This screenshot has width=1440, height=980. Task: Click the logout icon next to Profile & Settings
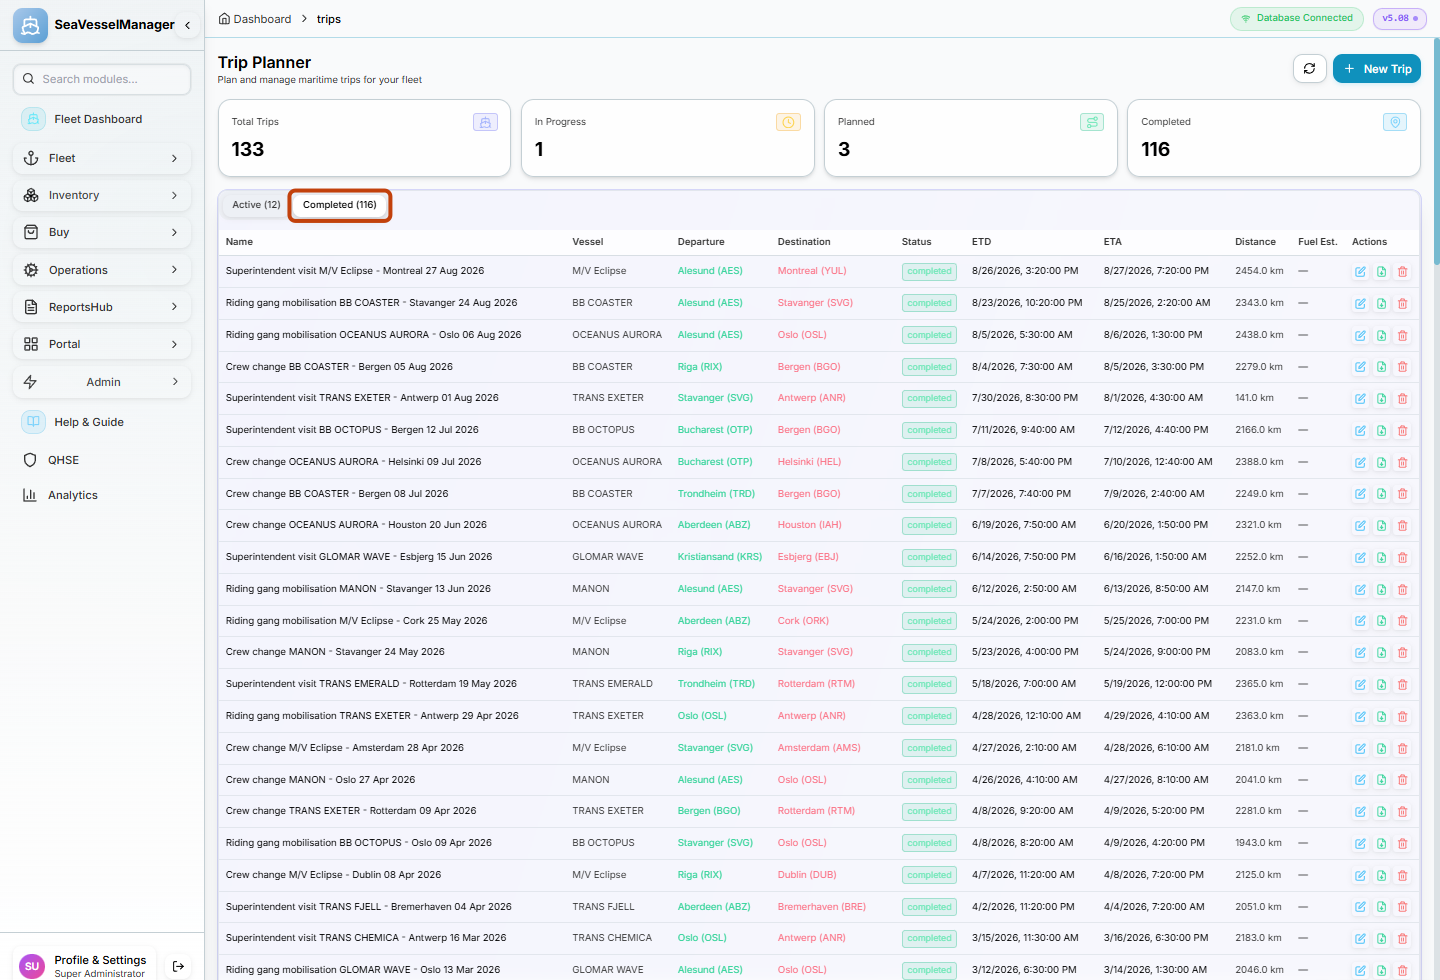(x=178, y=966)
